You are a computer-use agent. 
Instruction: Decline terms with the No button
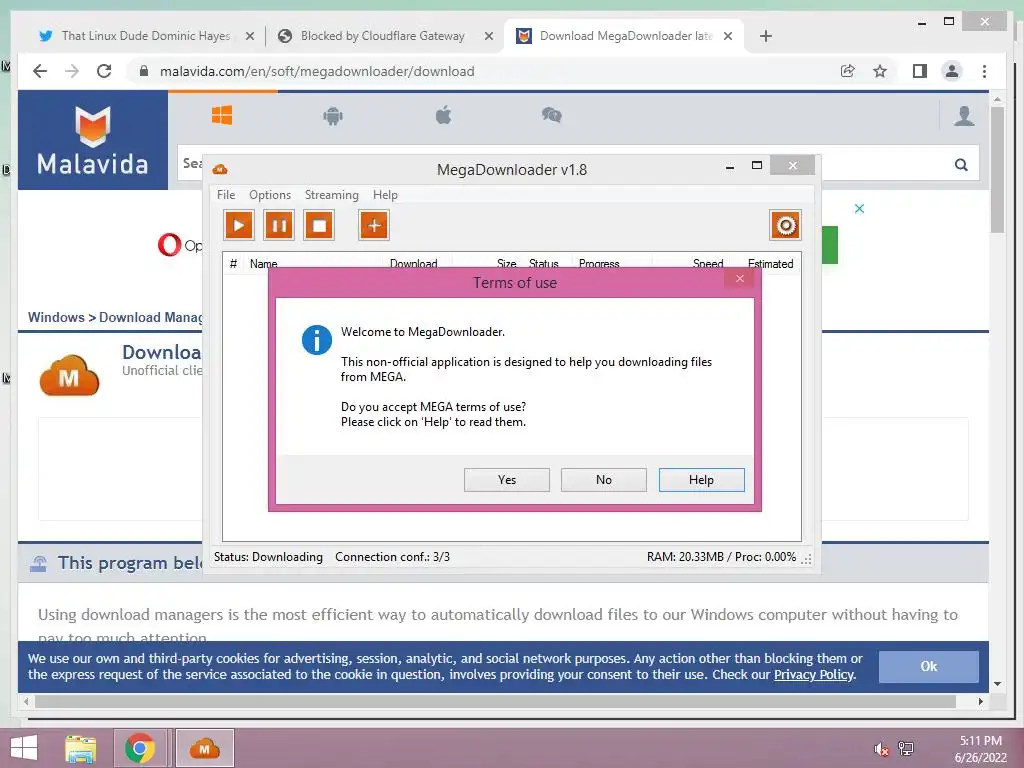click(x=603, y=480)
